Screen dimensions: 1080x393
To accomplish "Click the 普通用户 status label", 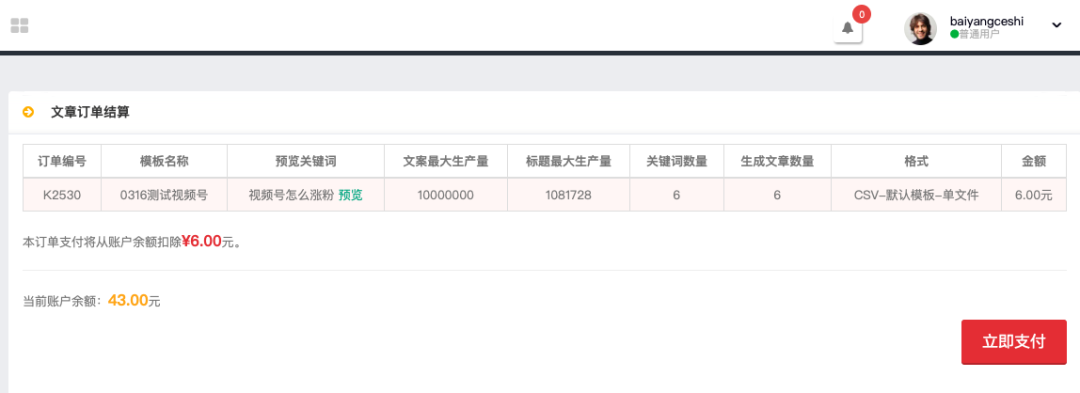I will (x=979, y=34).
